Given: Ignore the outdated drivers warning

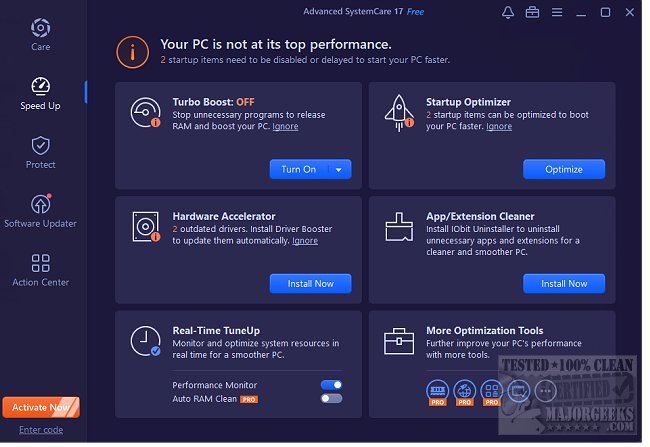Looking at the screenshot, I should click(x=305, y=241).
